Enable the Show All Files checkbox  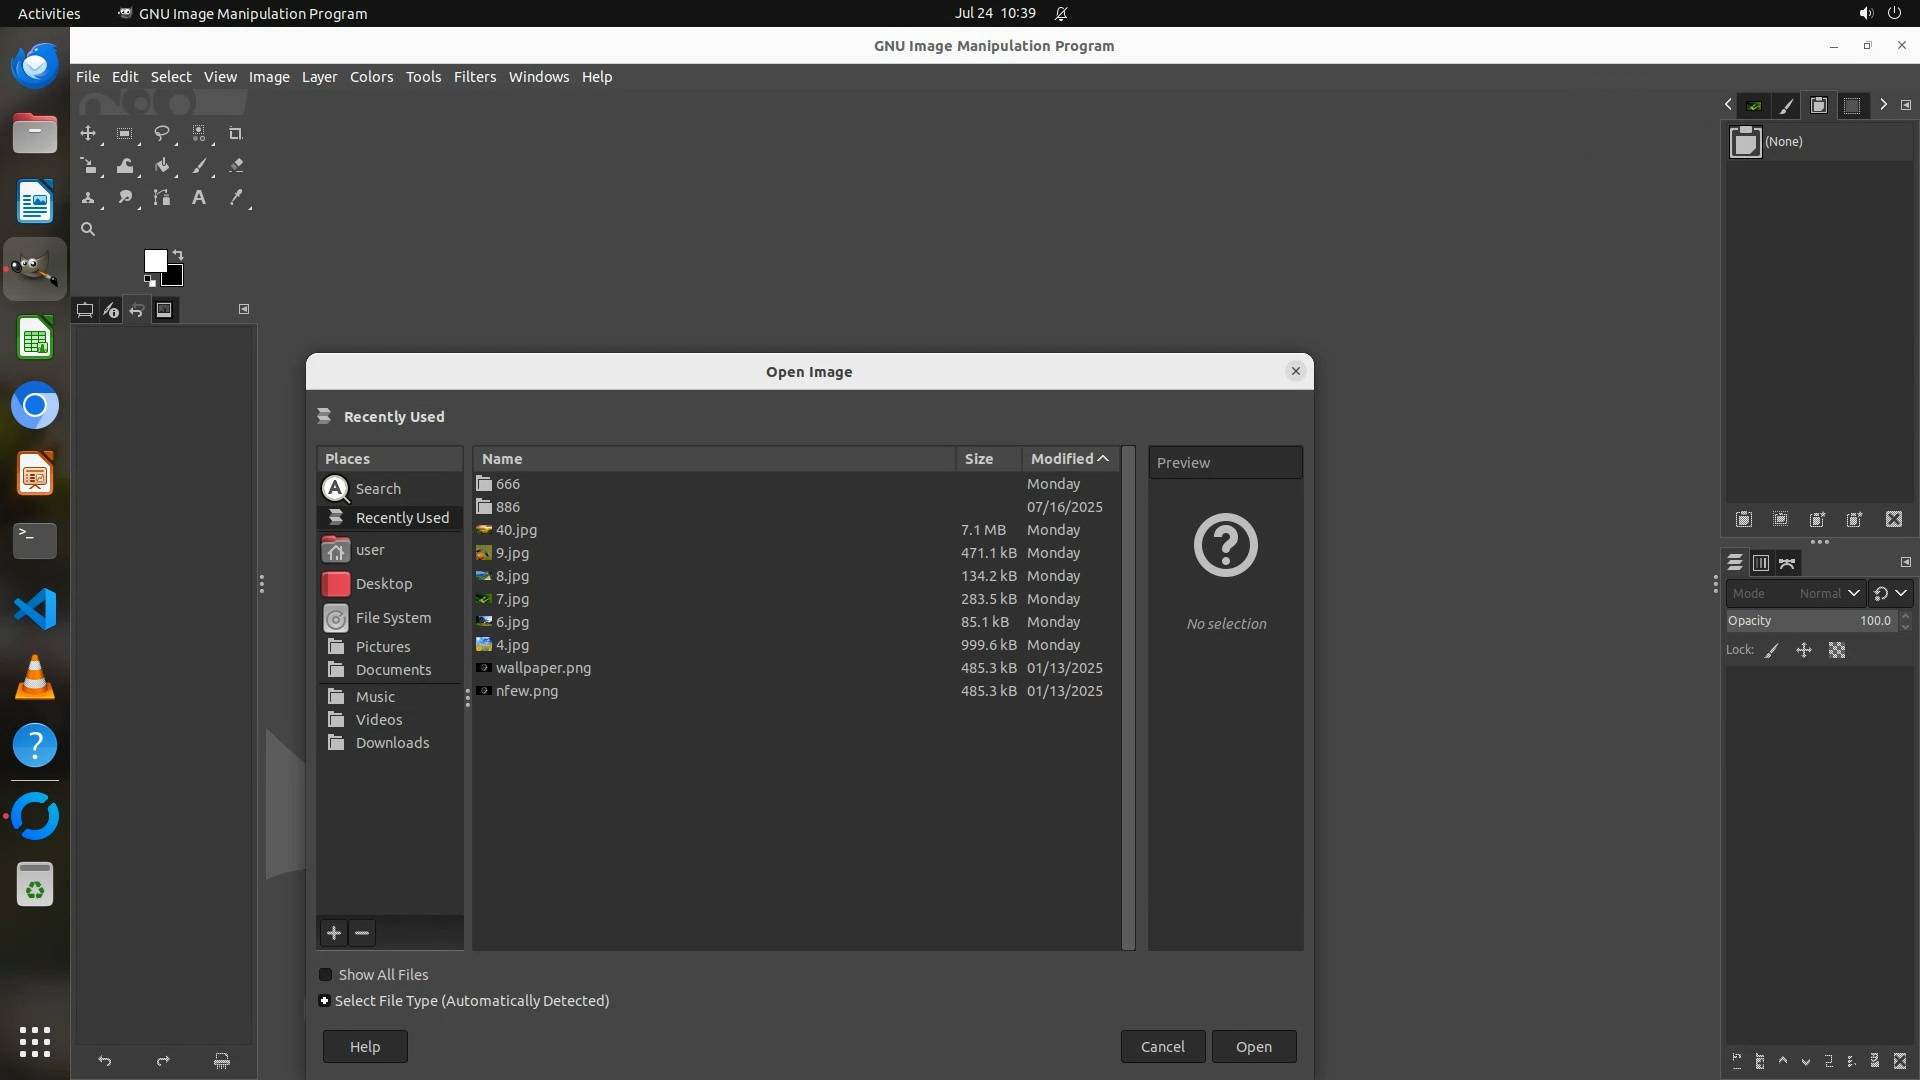click(325, 975)
